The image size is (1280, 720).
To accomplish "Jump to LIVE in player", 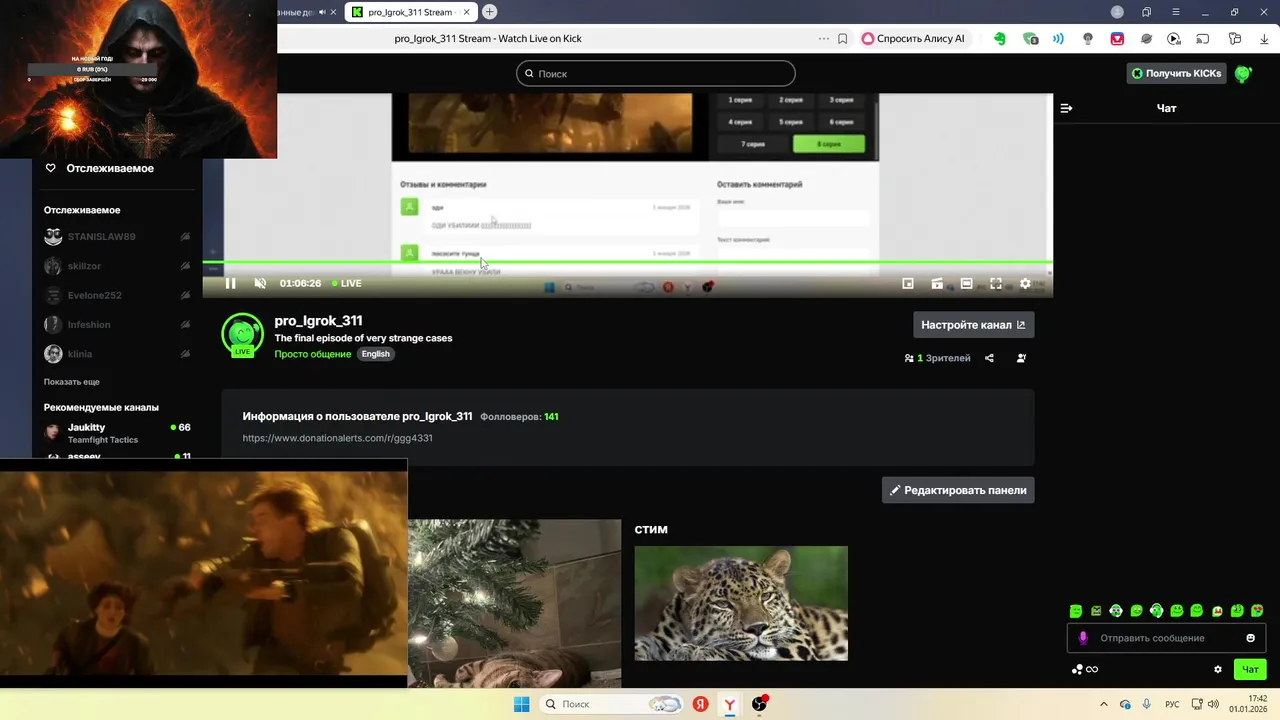I will [347, 284].
